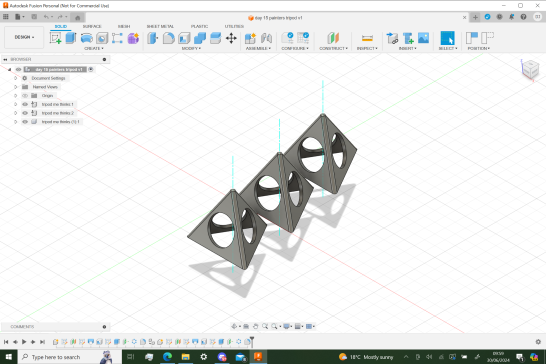Select the Offset Plane construct tool
The image size is (546, 364).
[333, 38]
